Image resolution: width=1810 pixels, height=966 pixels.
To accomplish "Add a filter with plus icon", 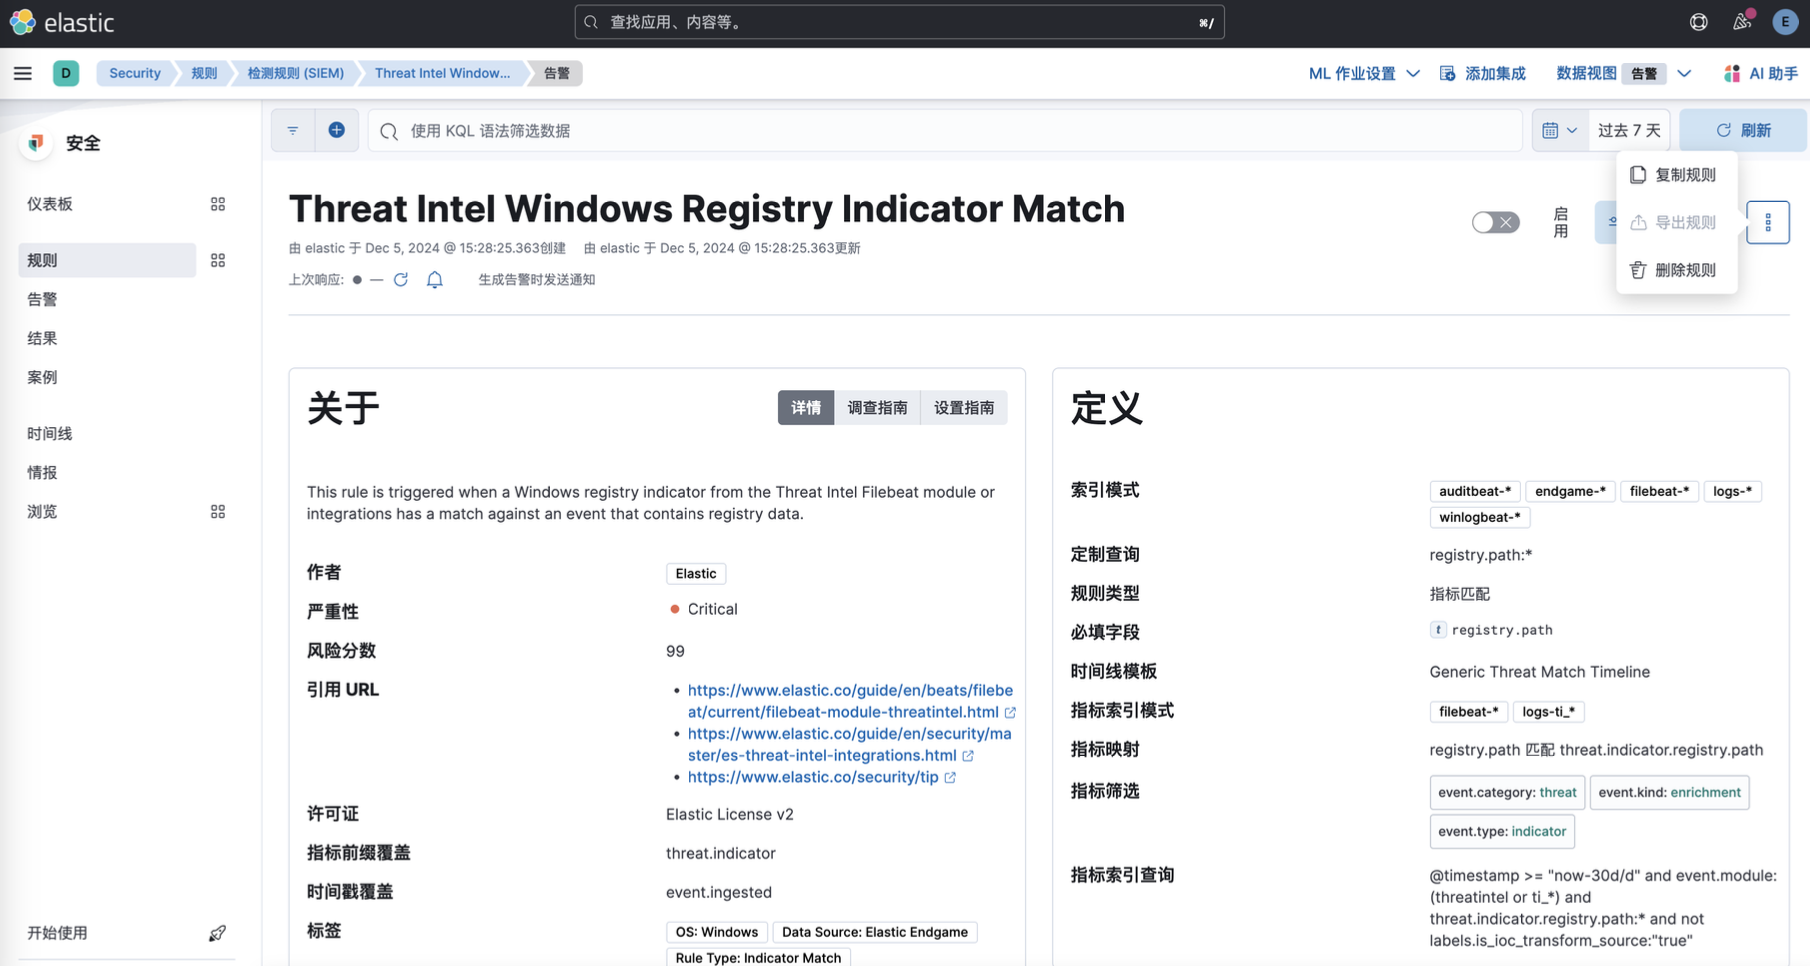I will [337, 130].
